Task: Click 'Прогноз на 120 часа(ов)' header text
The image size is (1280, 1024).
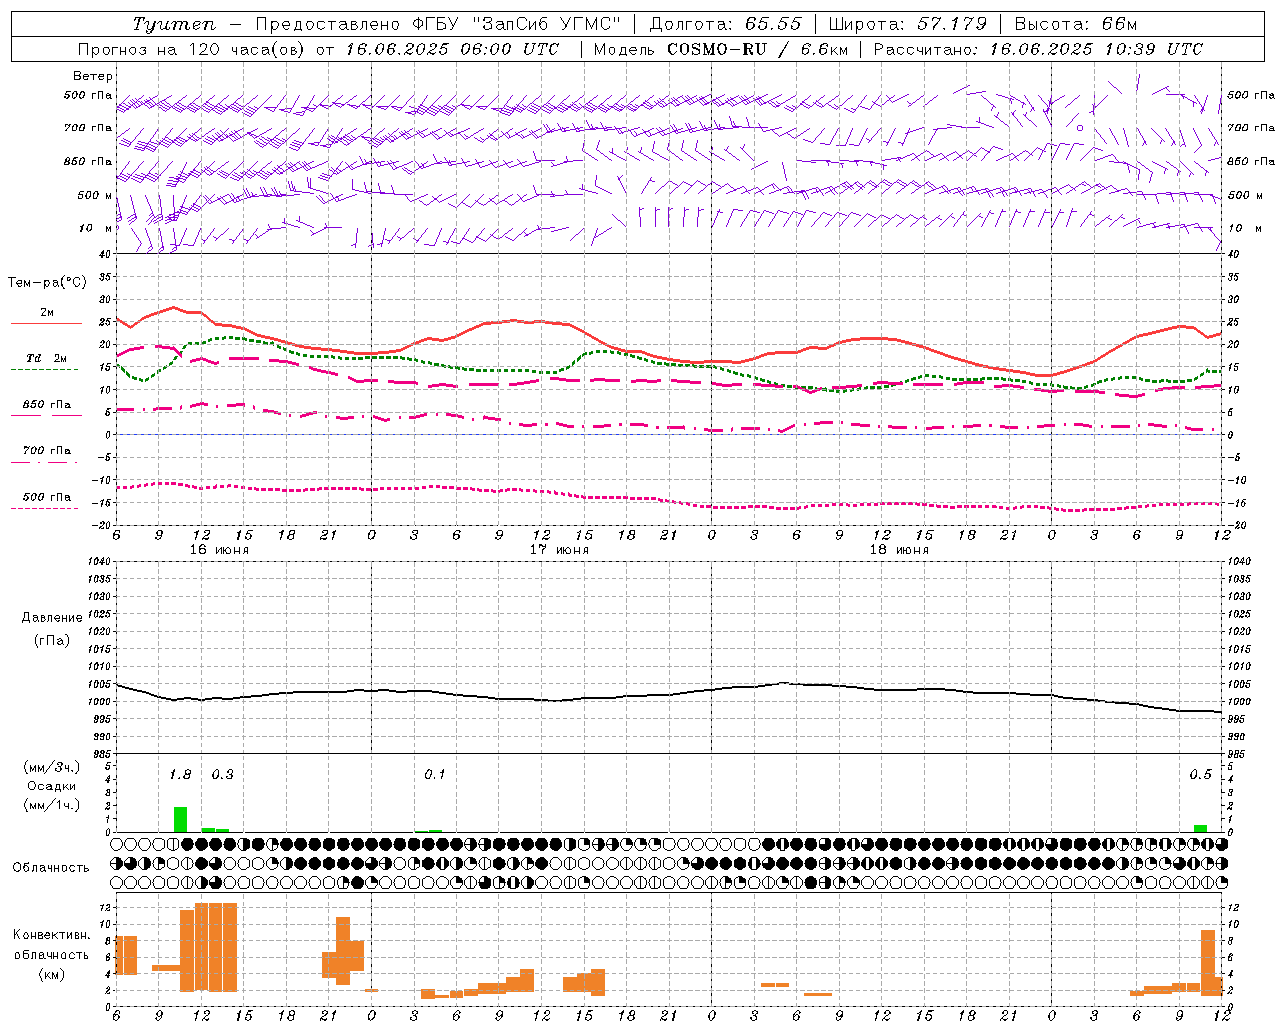Action: pyautogui.click(x=193, y=49)
